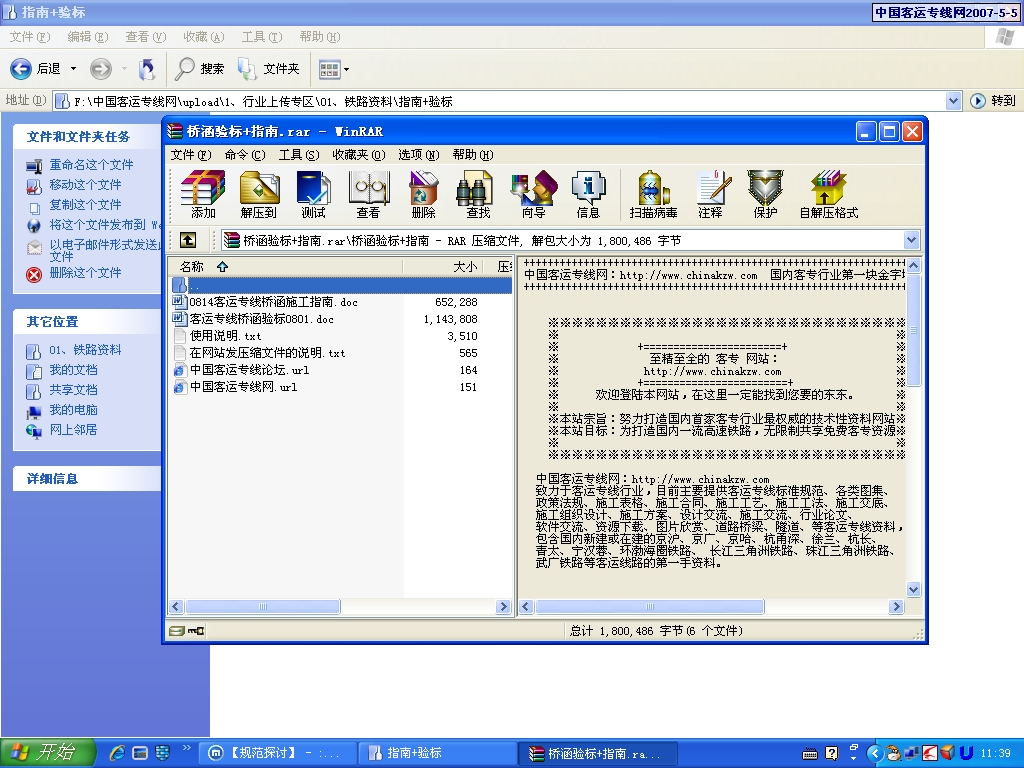The width and height of the screenshot is (1024, 768).
Task: Show archive Info (信息) icon
Action: (588, 194)
